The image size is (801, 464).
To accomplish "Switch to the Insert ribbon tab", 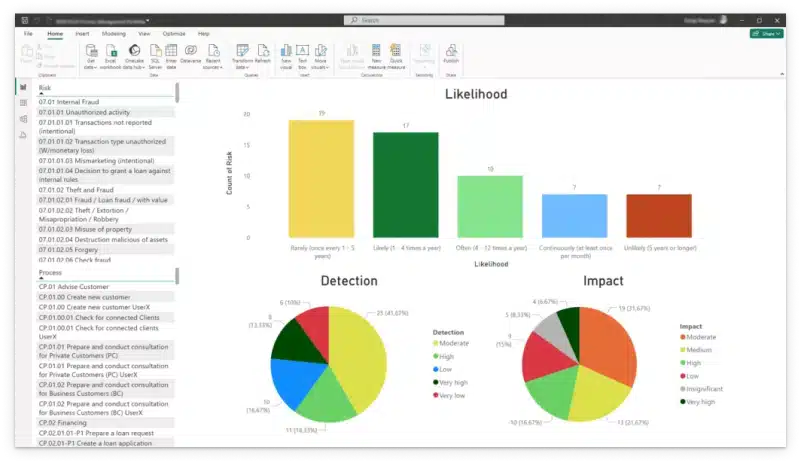I will coord(82,34).
